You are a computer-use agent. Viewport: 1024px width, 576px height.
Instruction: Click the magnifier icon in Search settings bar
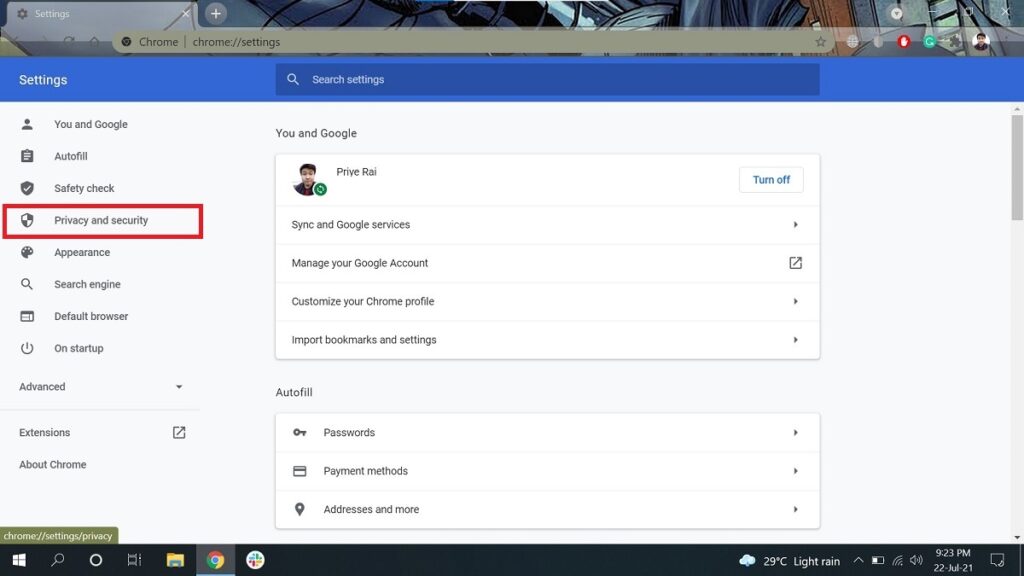(x=293, y=79)
